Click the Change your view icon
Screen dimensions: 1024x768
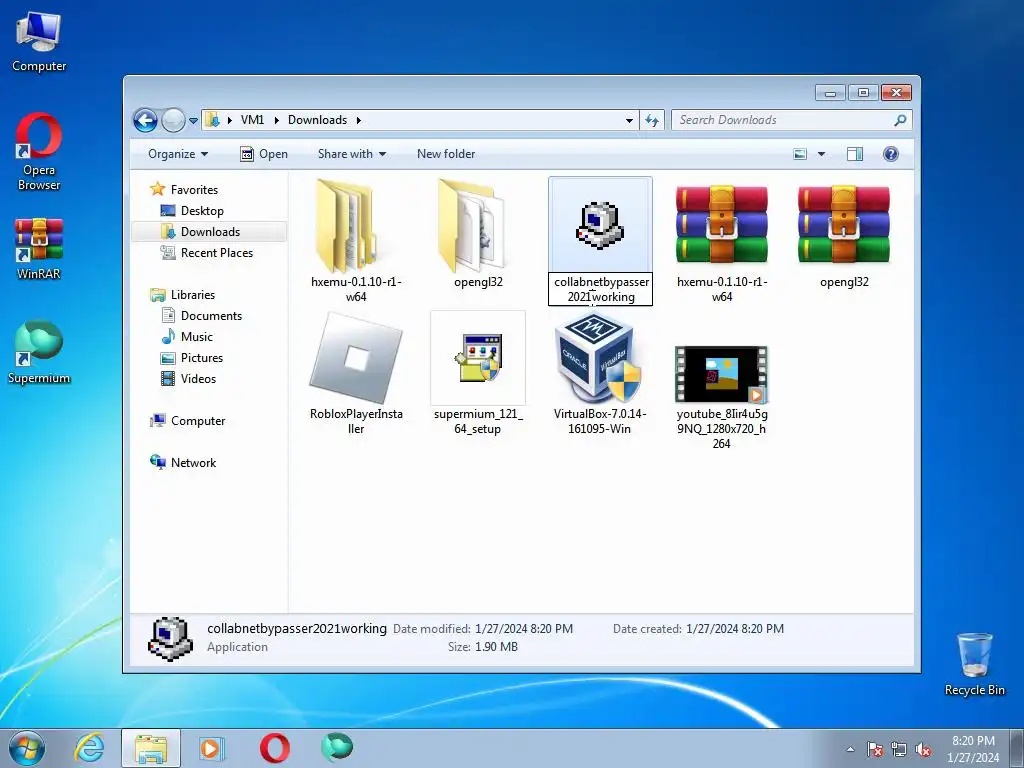point(800,154)
